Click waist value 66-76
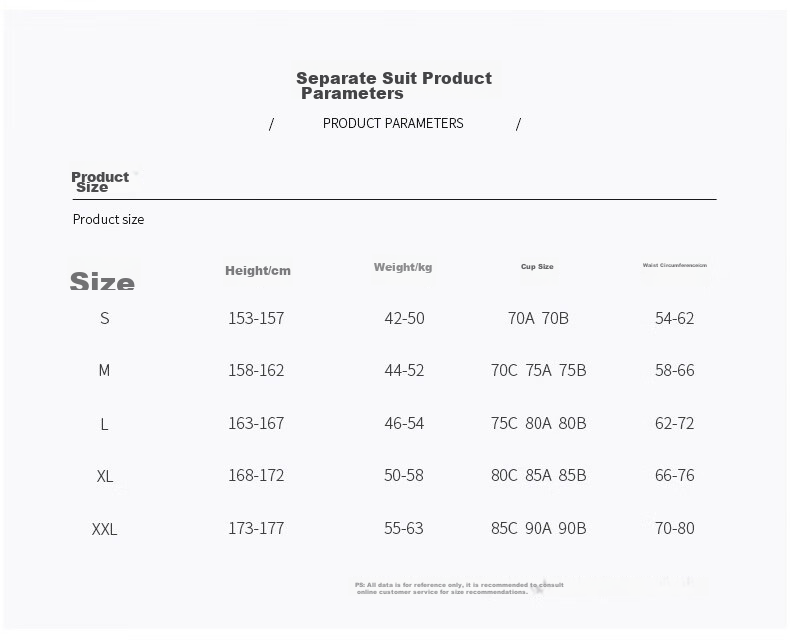This screenshot has width=790, height=640. click(x=675, y=475)
